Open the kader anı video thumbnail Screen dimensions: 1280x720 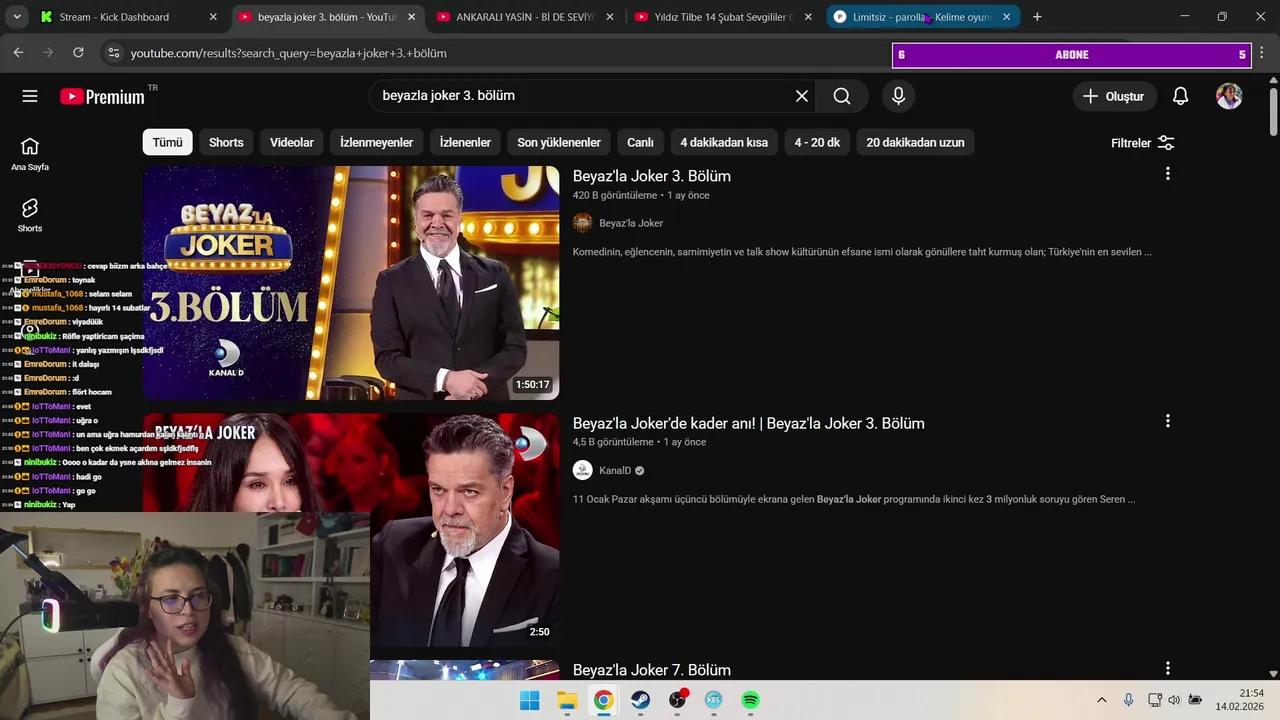tap(351, 530)
